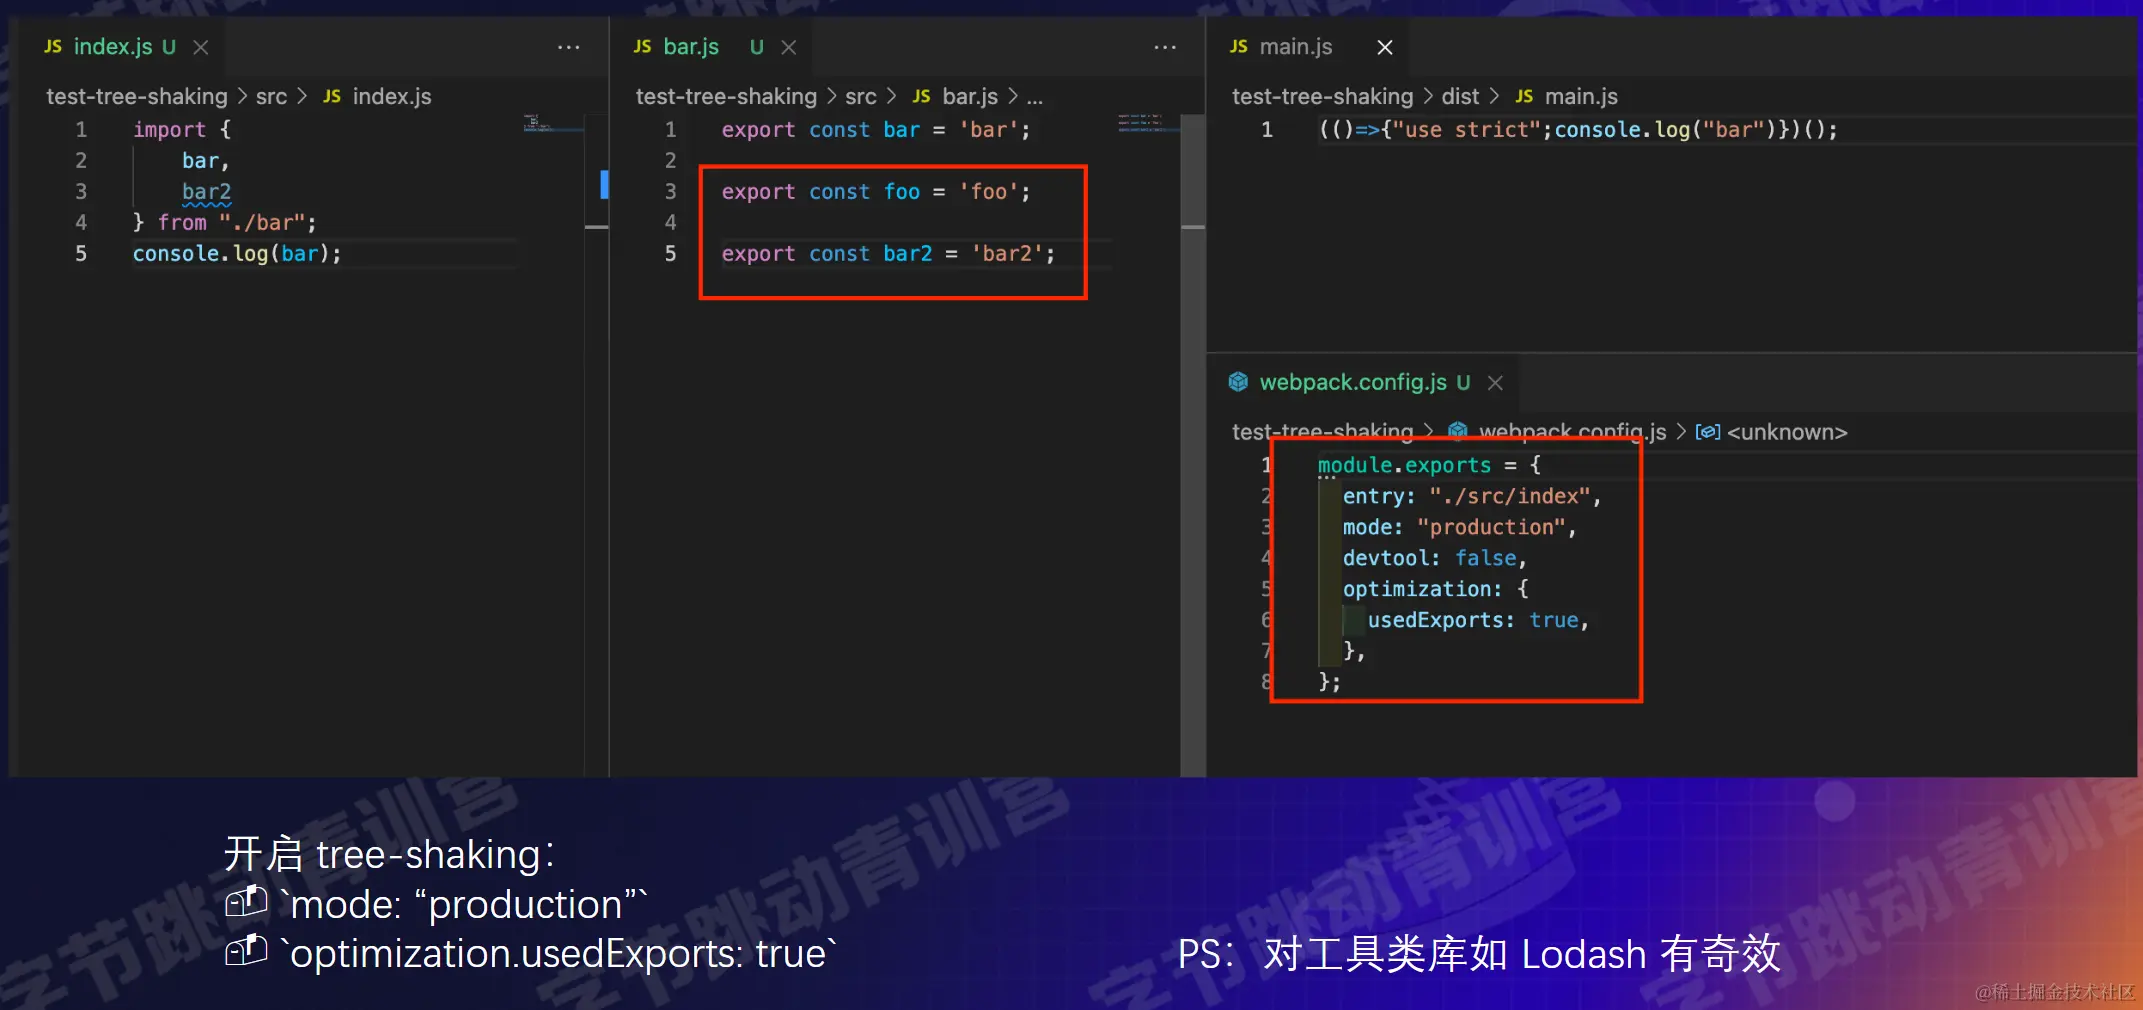
Task: Click the symbol icon before <unknown> breadcrumb
Action: pos(1708,432)
